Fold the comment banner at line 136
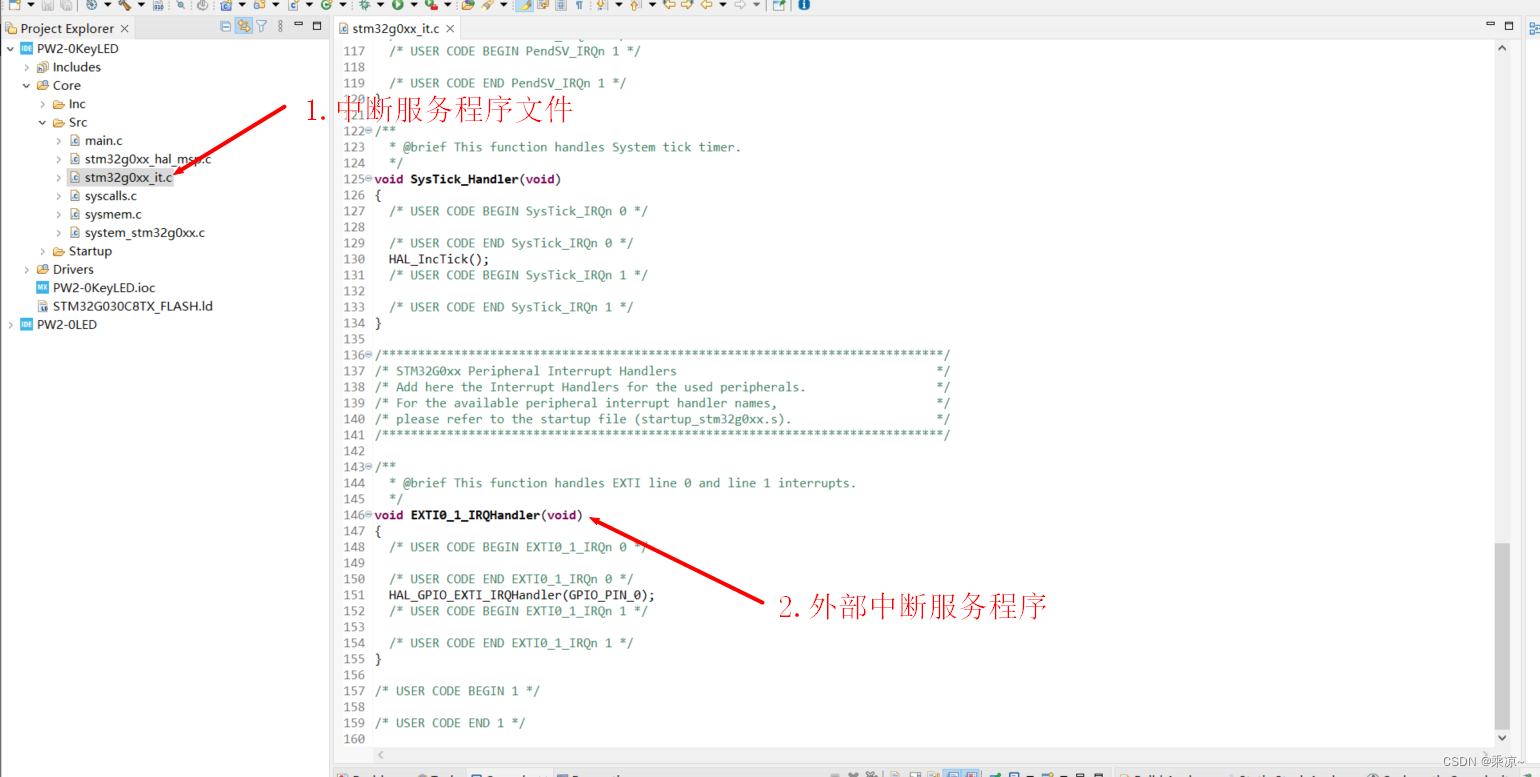Image resolution: width=1540 pixels, height=777 pixels. [x=369, y=355]
